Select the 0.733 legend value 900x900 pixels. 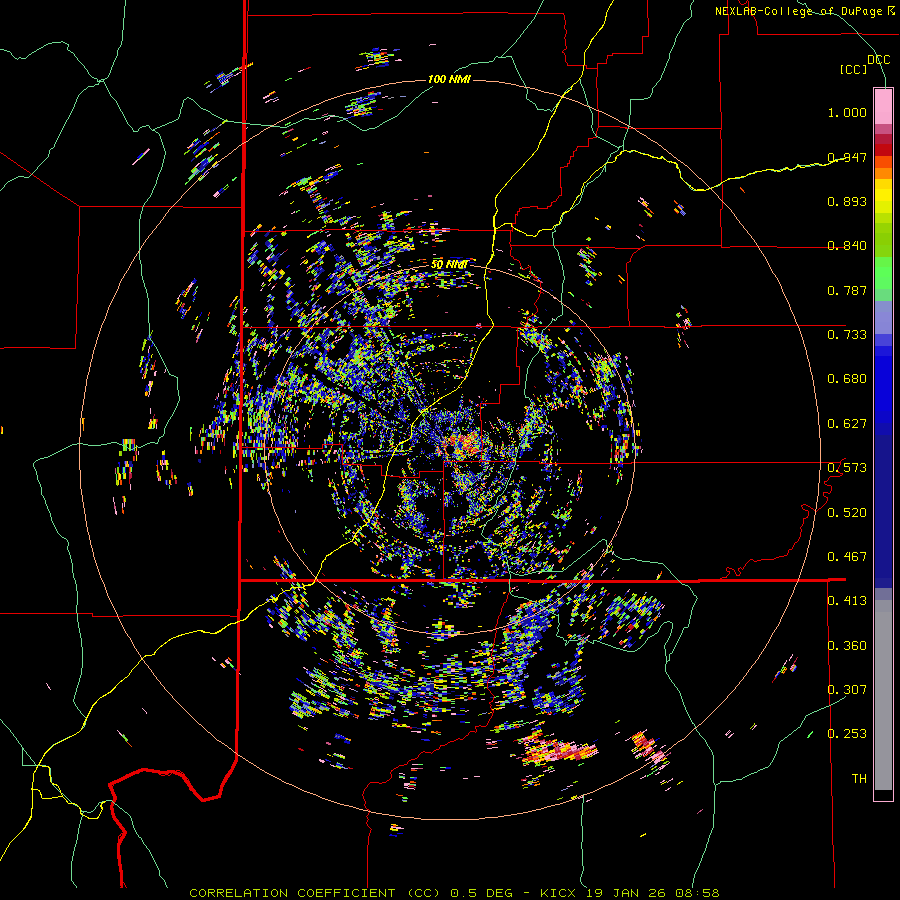(847, 335)
